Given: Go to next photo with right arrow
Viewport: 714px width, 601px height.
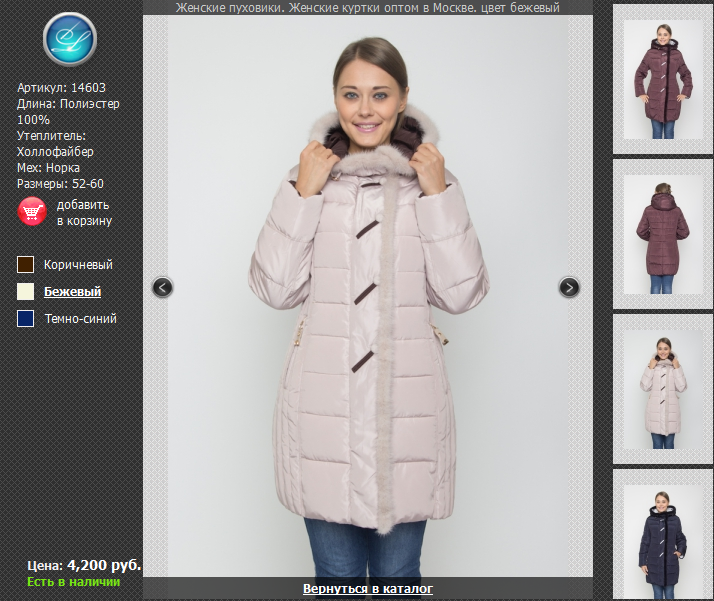Looking at the screenshot, I should point(569,287).
